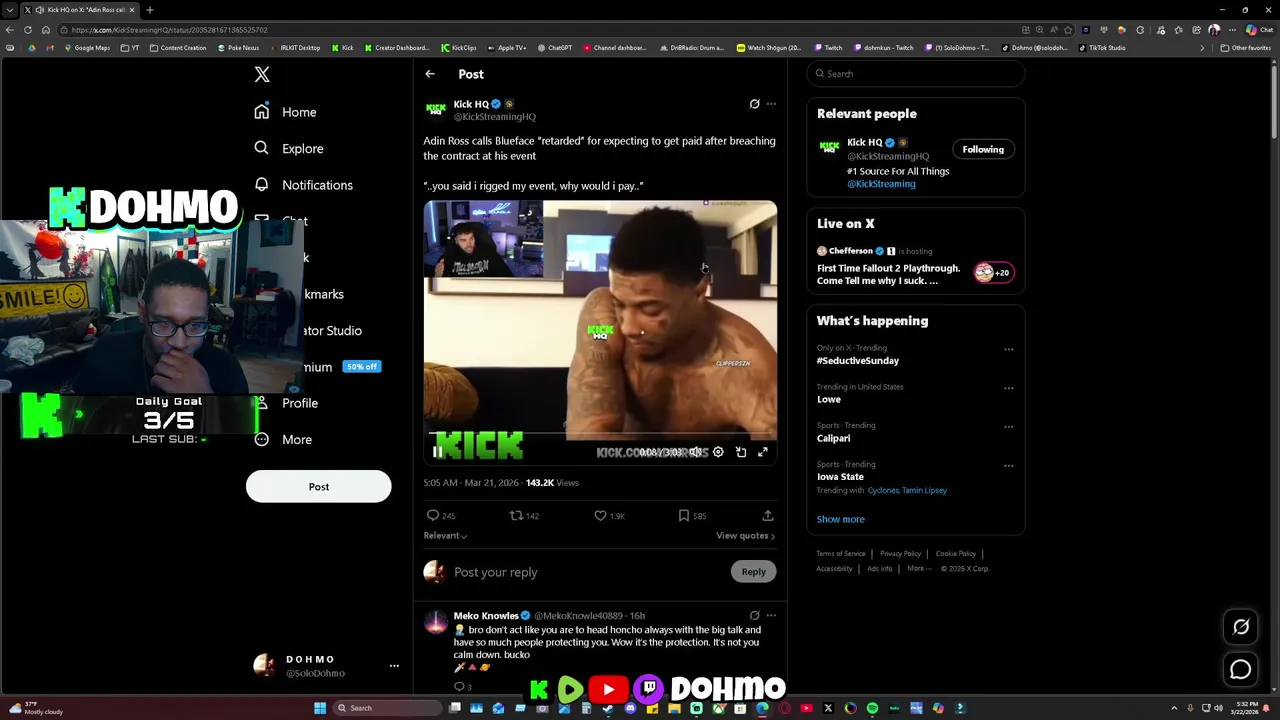Open the Chefferson live space card
This screenshot has width=1280, height=720.
[x=916, y=268]
